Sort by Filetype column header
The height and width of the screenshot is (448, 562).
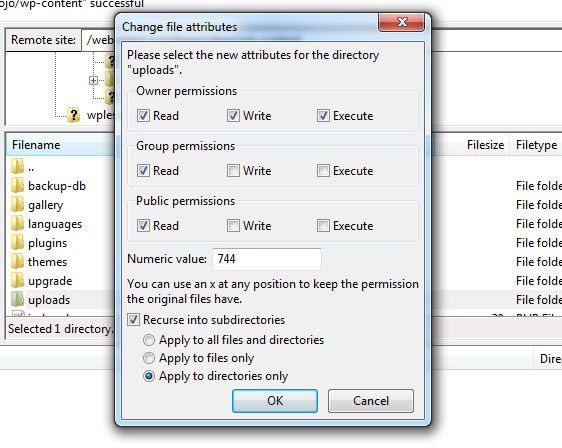pyautogui.click(x=536, y=145)
